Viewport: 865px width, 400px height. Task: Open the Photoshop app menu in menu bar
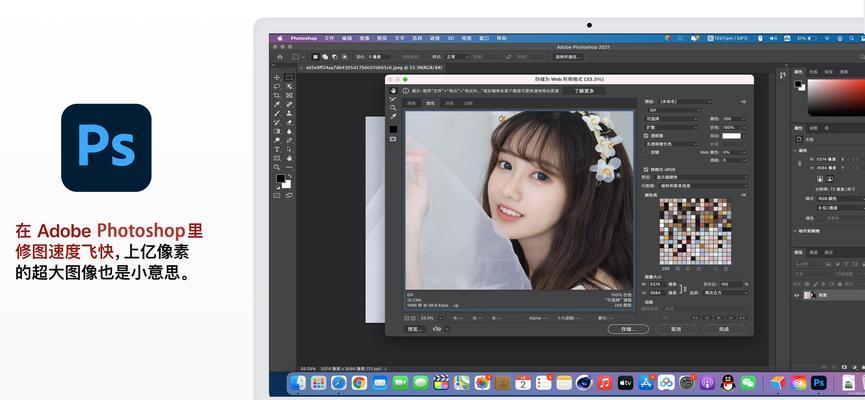click(304, 38)
